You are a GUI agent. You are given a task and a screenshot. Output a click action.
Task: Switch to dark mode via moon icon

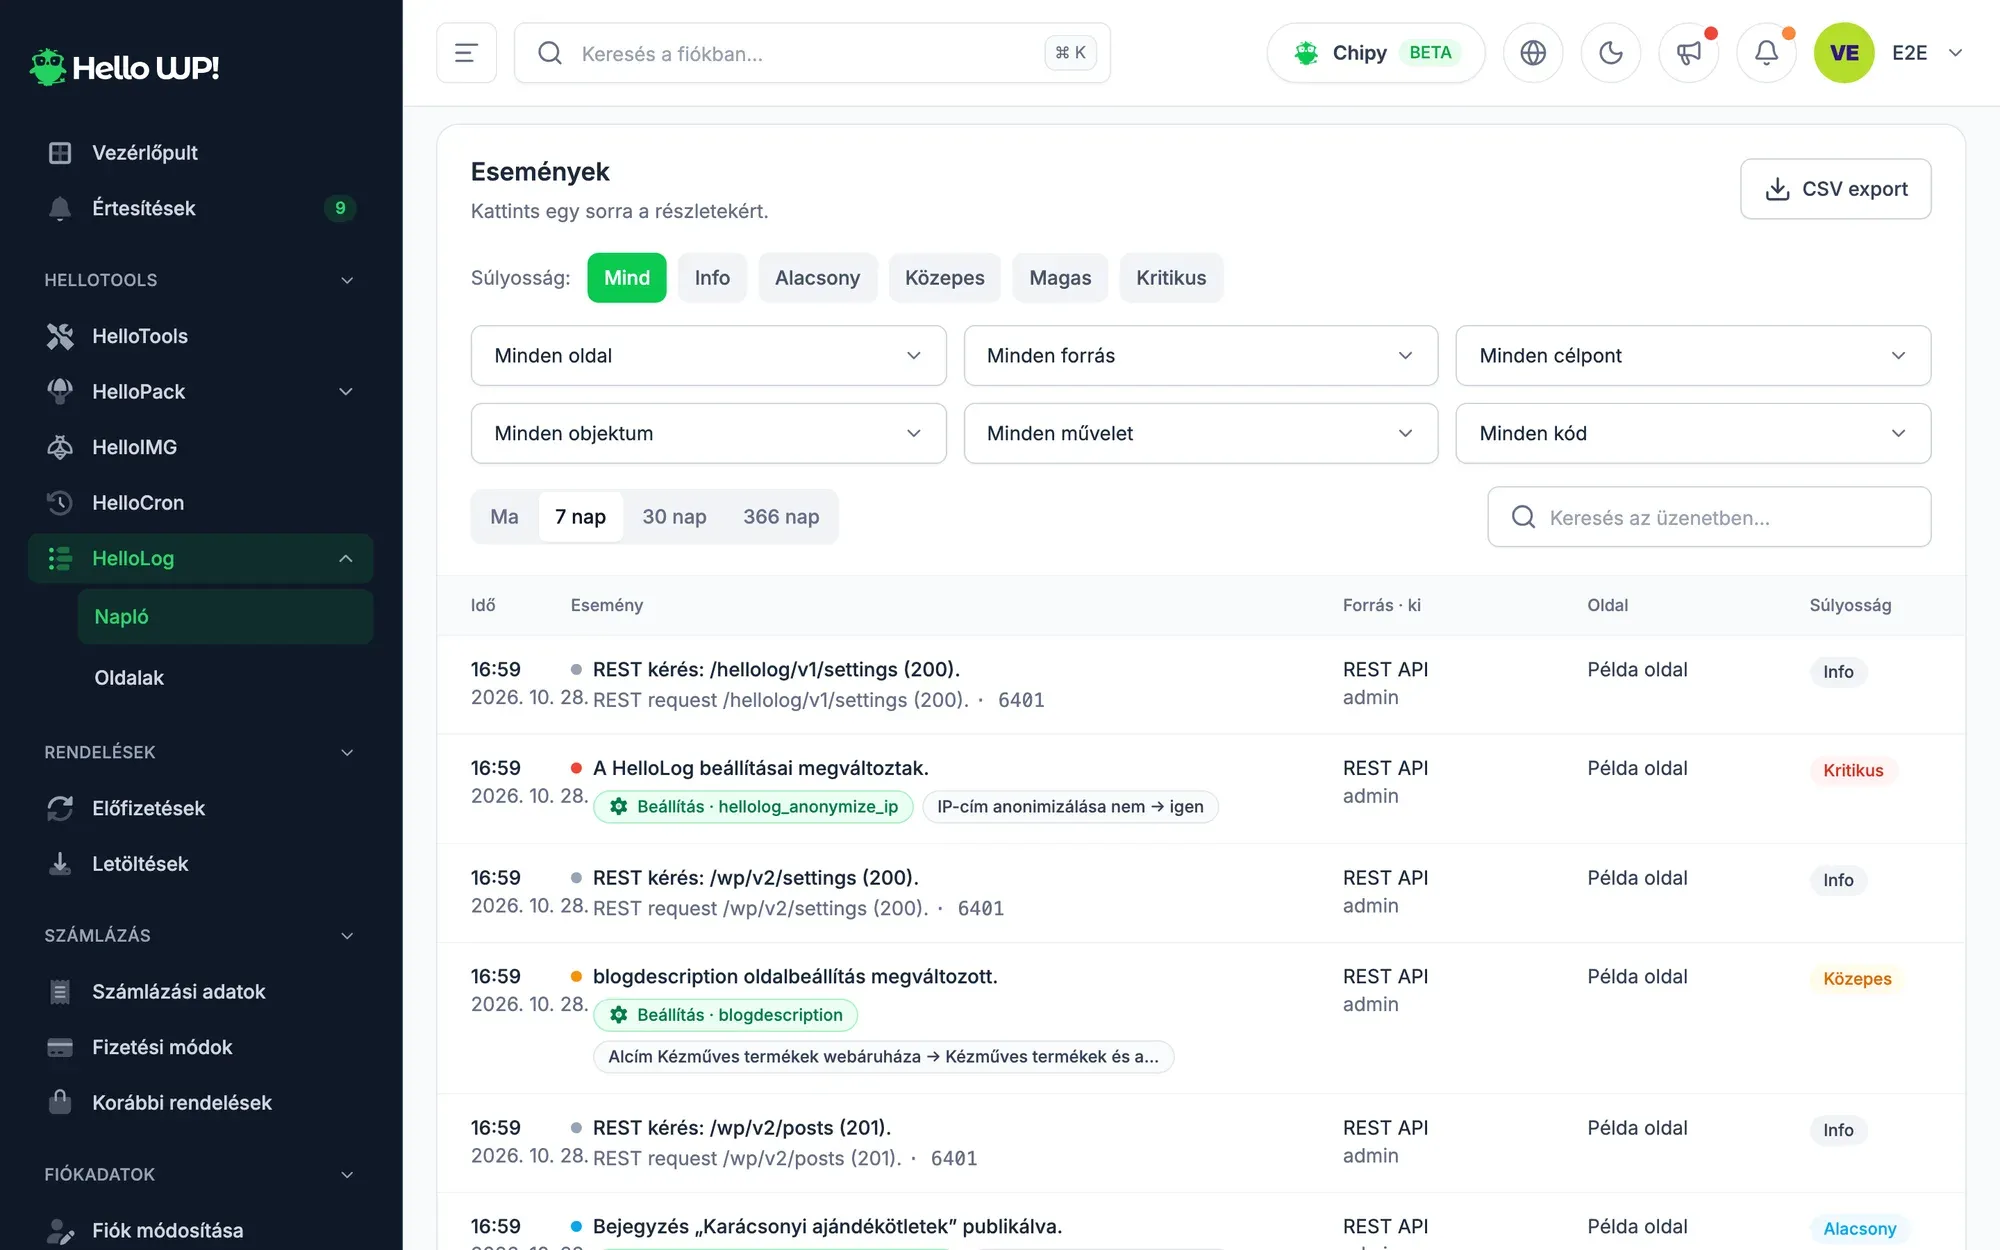pyautogui.click(x=1611, y=53)
